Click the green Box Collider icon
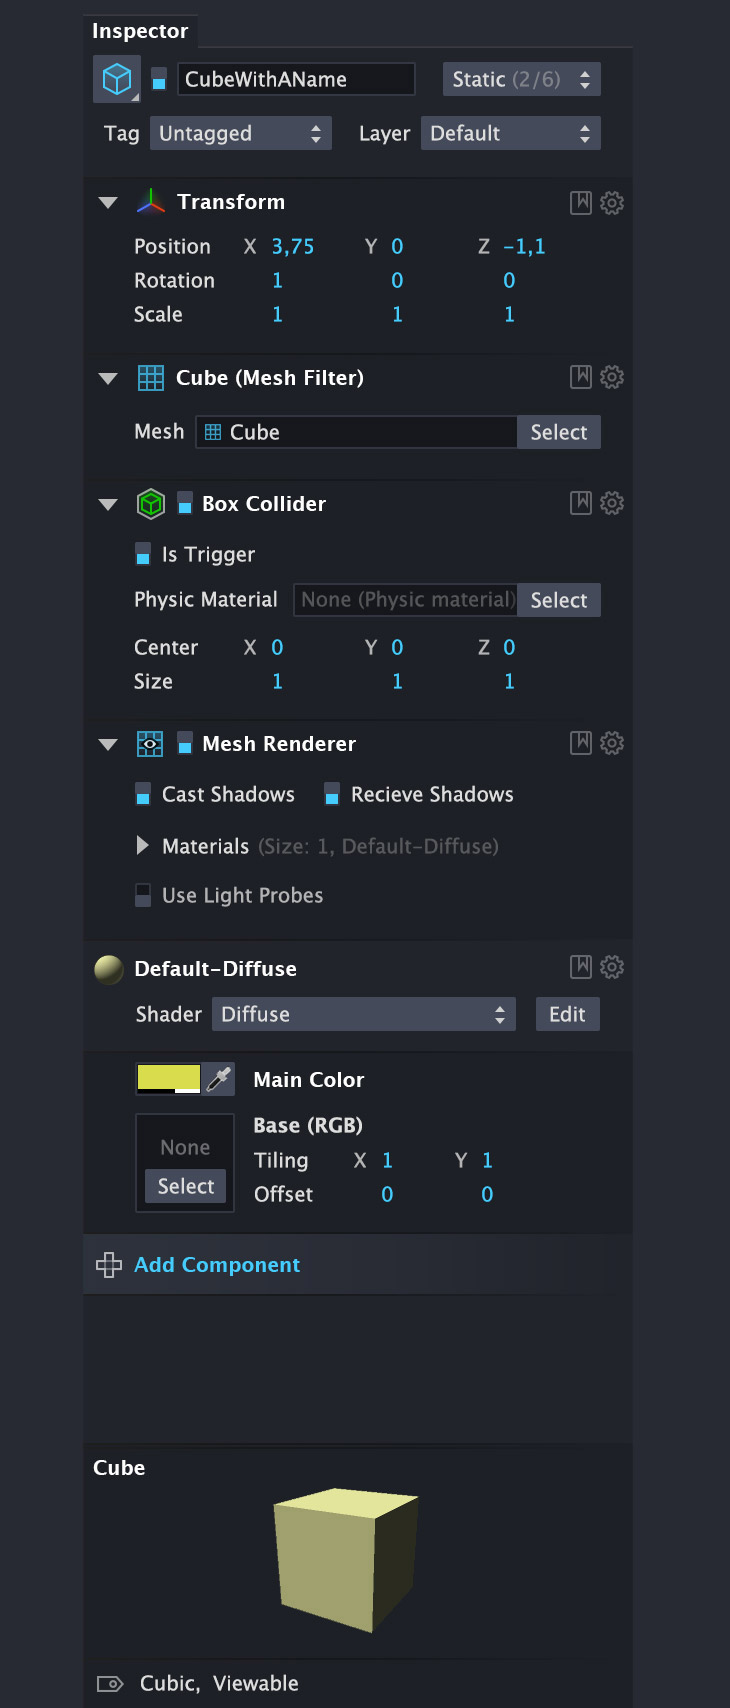 150,504
